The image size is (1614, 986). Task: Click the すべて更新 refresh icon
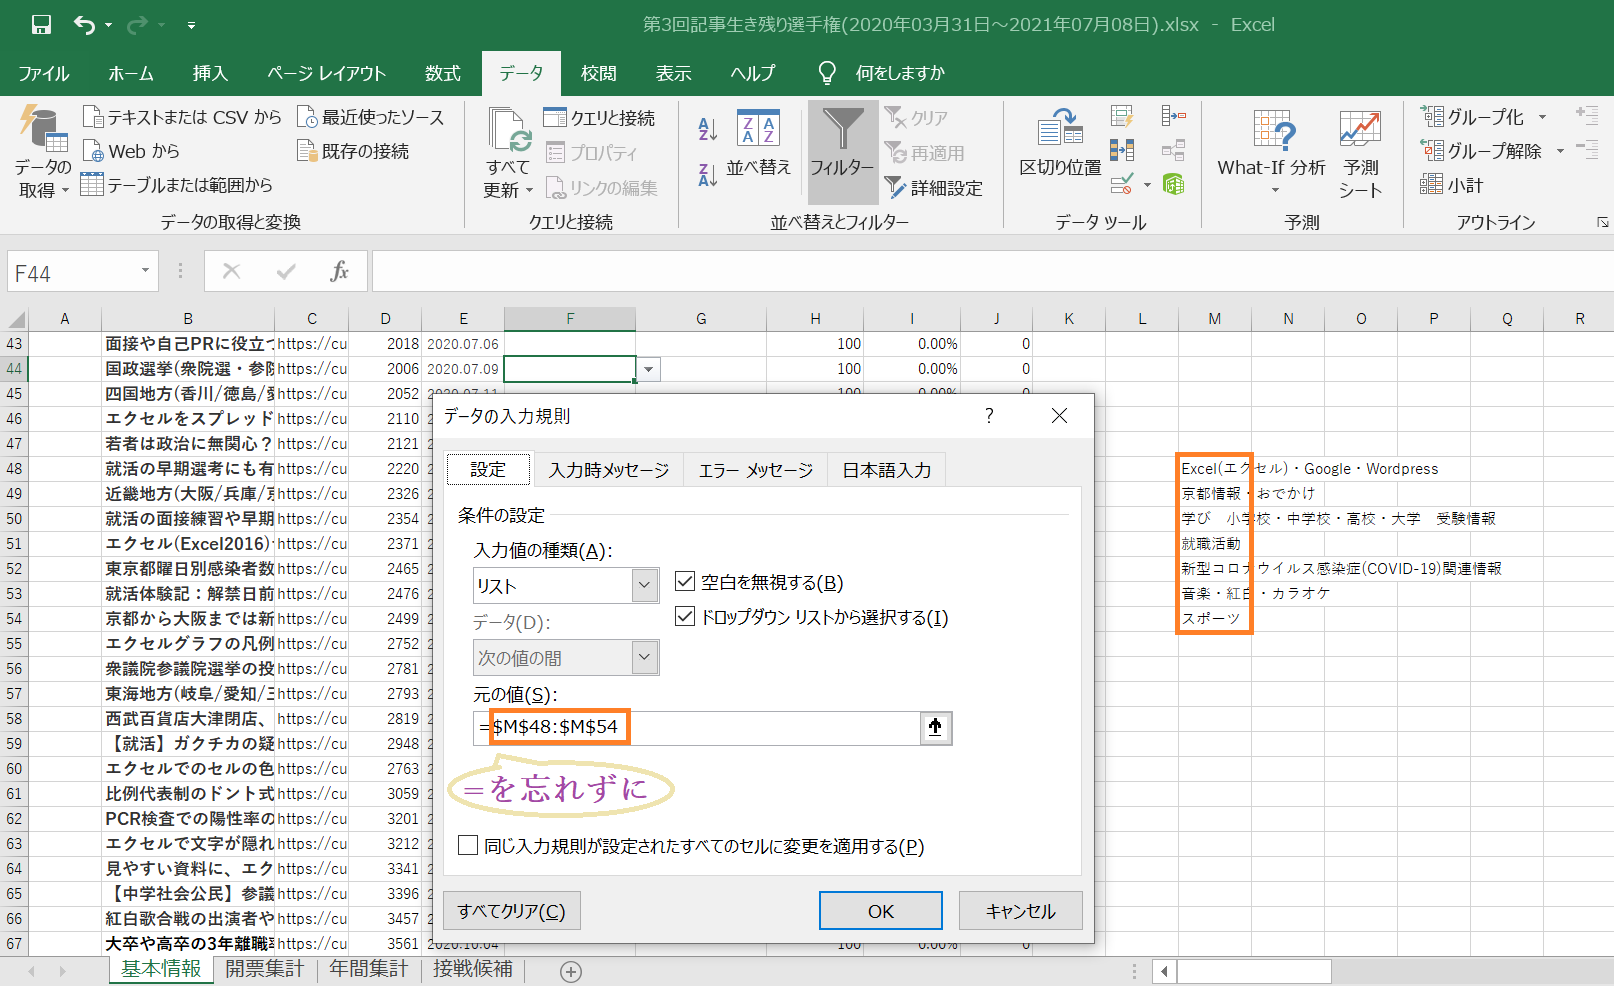click(x=510, y=130)
